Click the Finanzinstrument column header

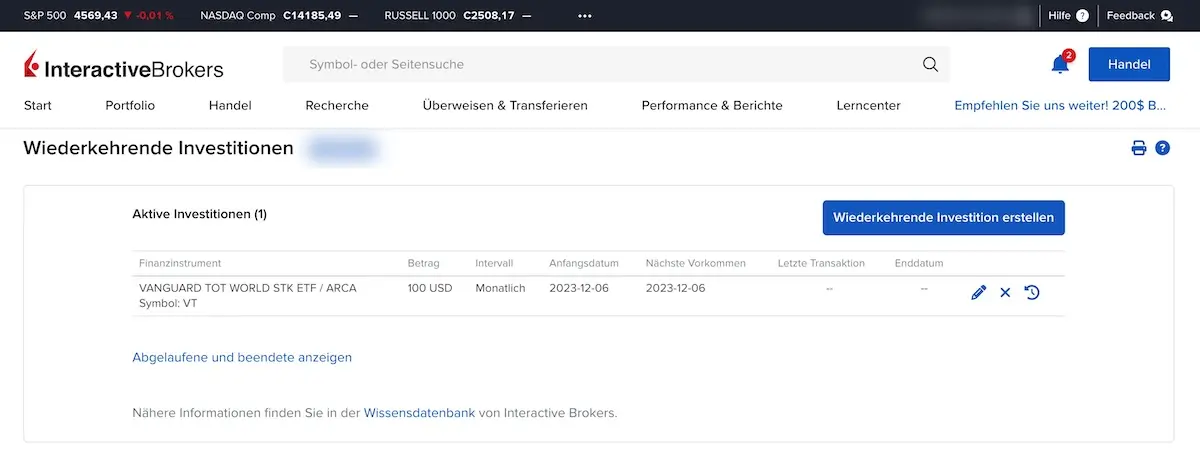click(x=180, y=264)
